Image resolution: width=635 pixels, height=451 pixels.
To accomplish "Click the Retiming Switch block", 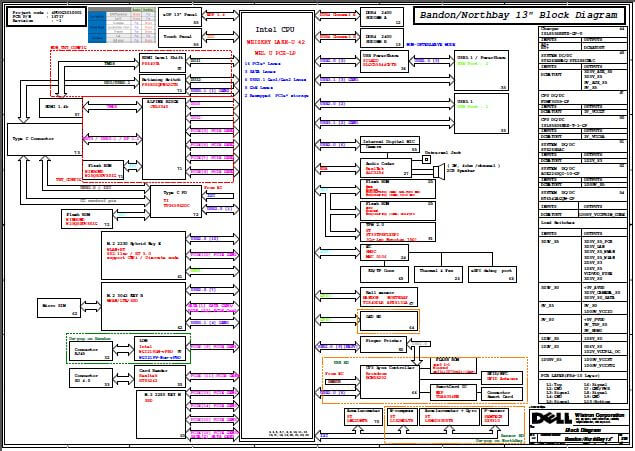I will [x=165, y=83].
